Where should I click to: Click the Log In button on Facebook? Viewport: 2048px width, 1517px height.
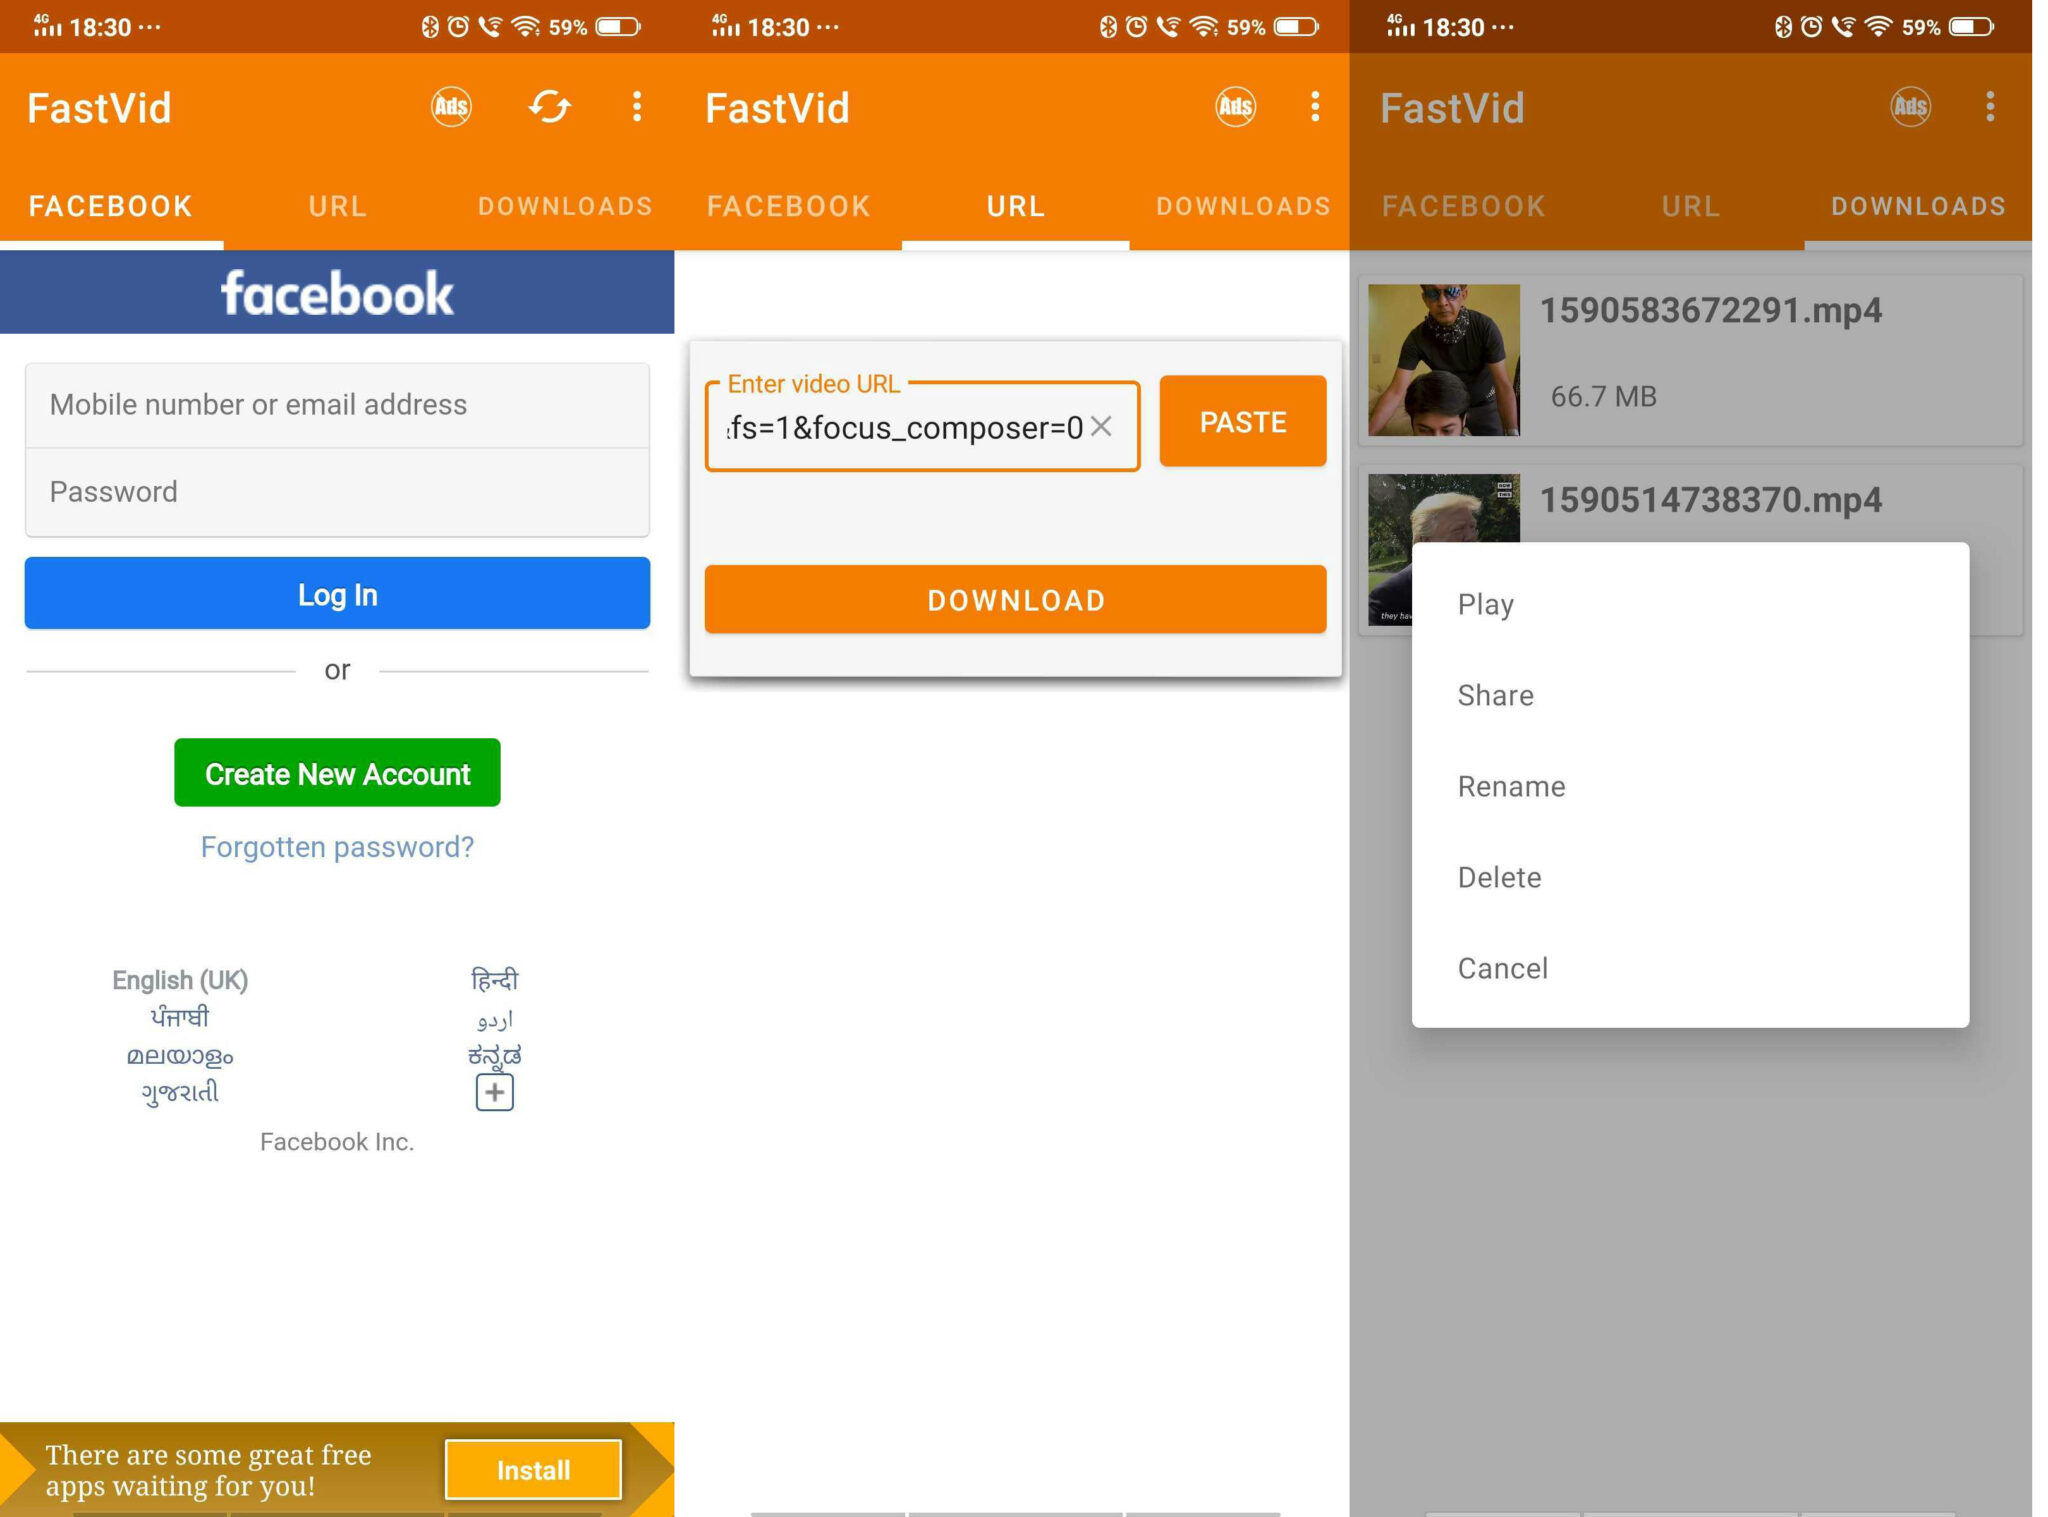coord(336,594)
